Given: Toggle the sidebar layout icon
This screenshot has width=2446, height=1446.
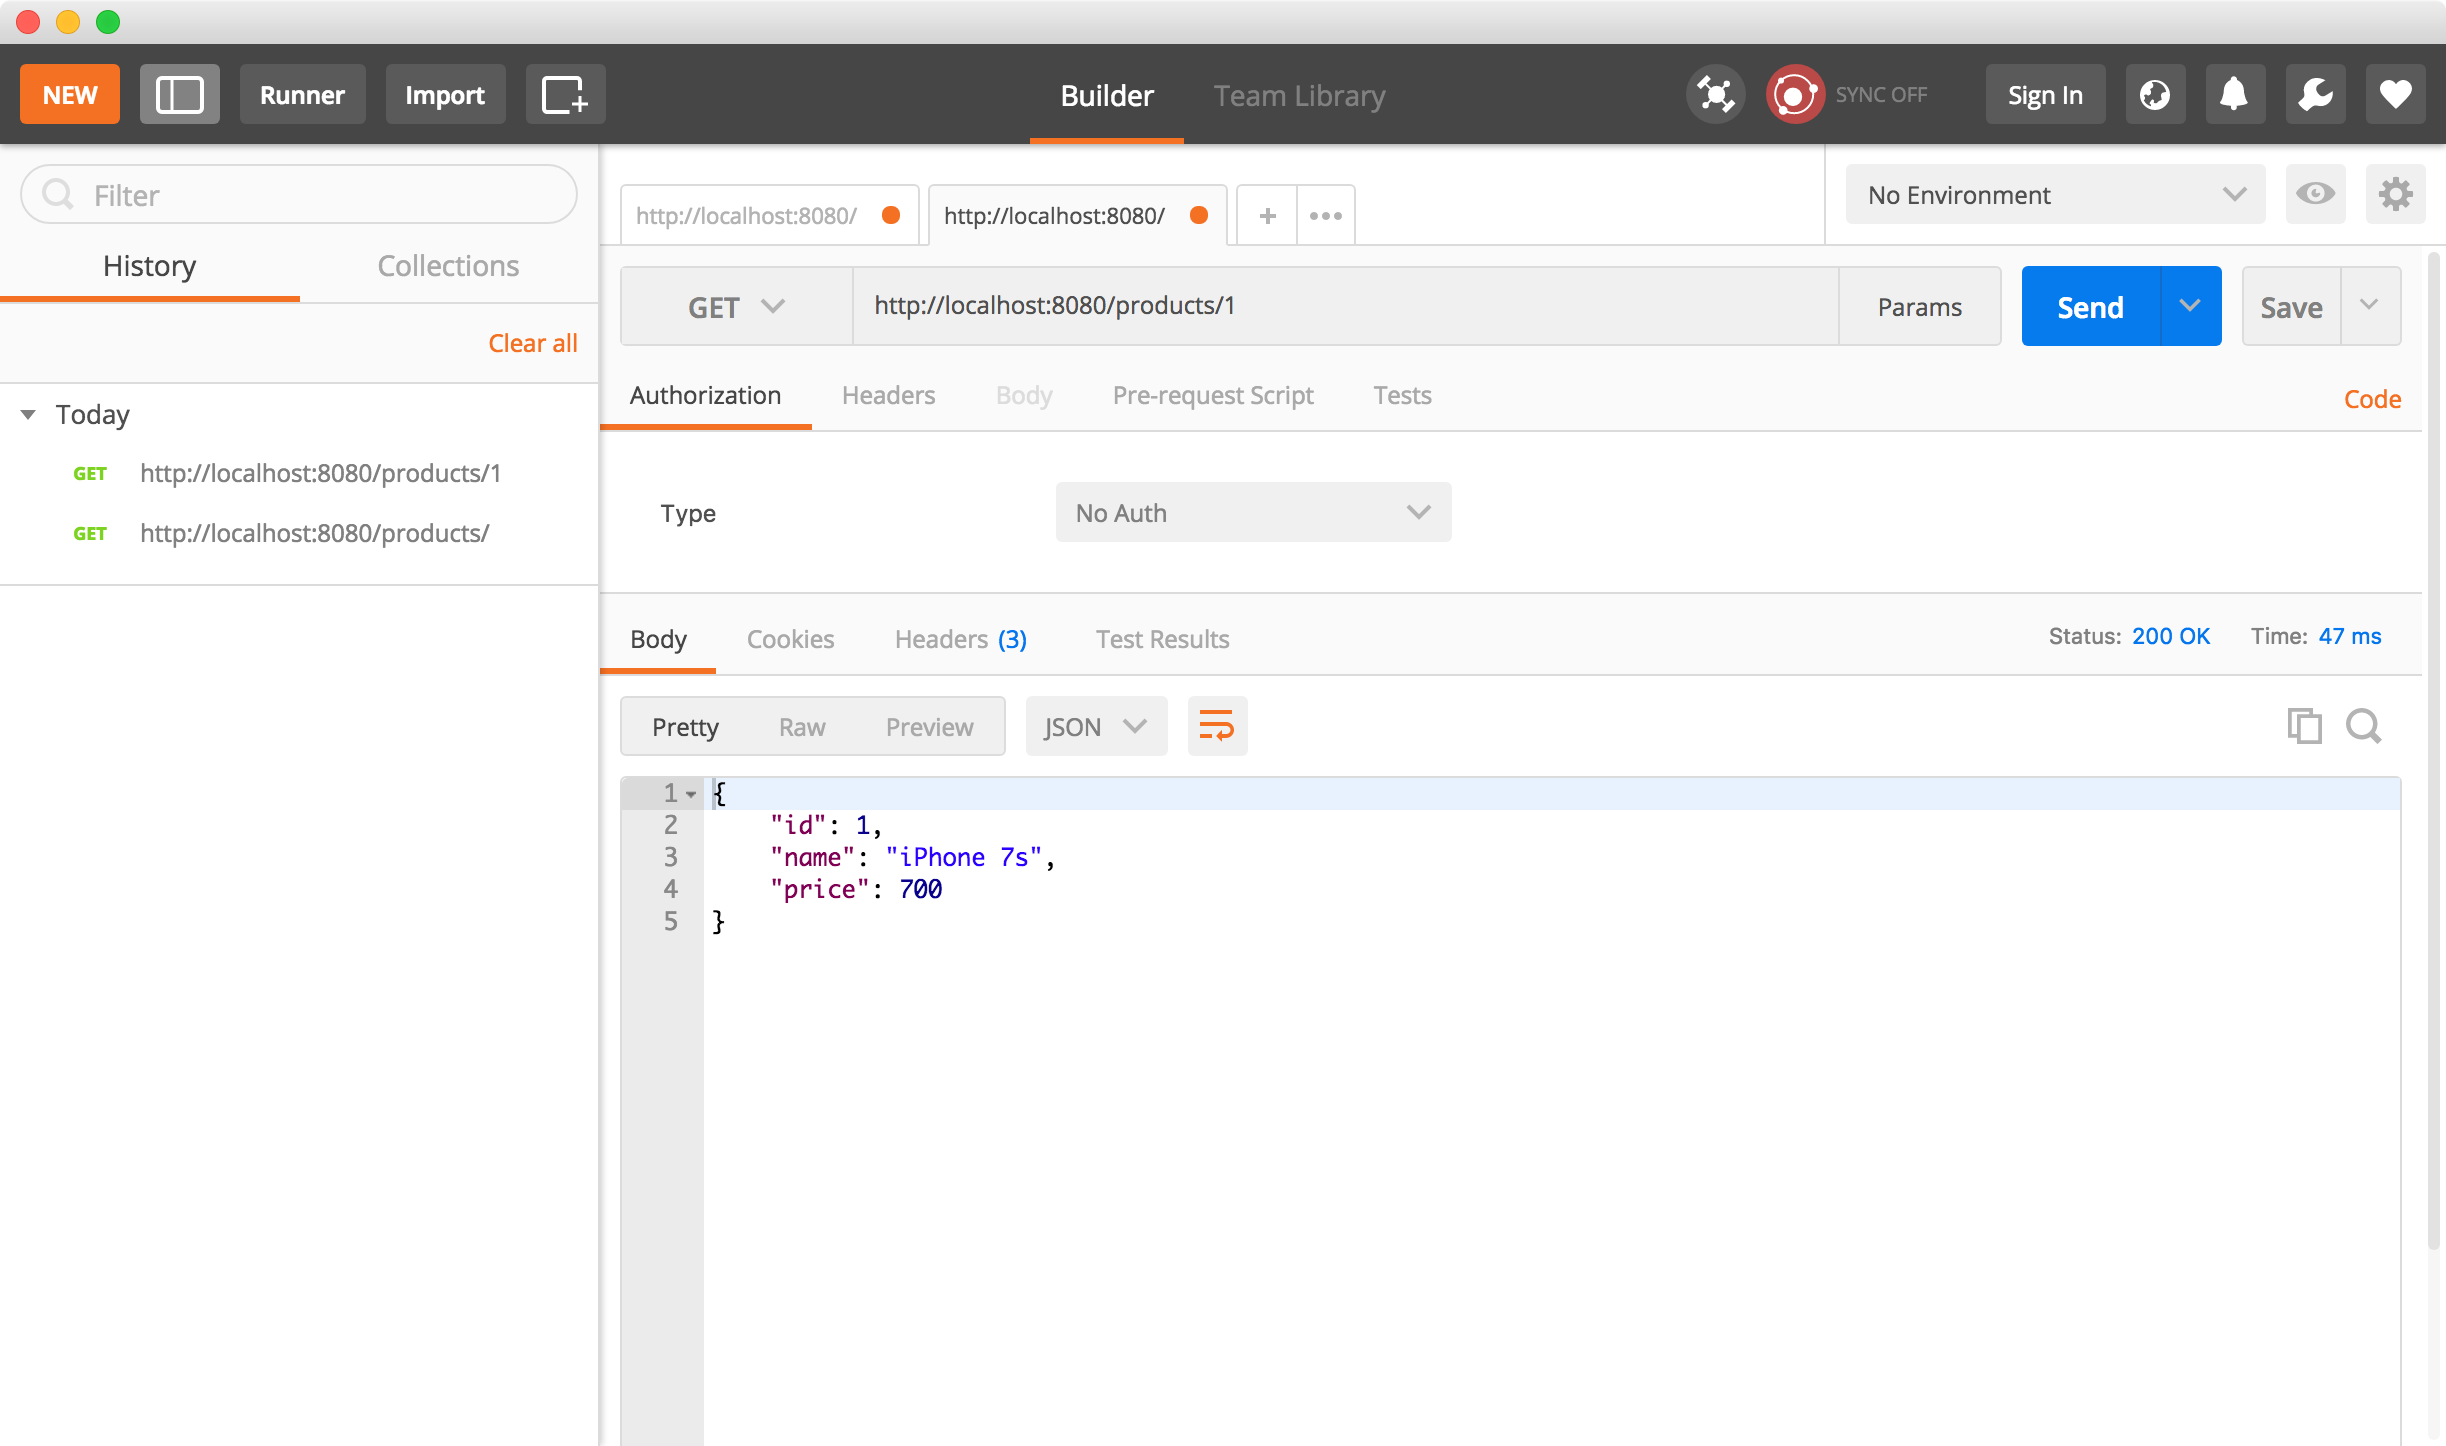Looking at the screenshot, I should (180, 95).
